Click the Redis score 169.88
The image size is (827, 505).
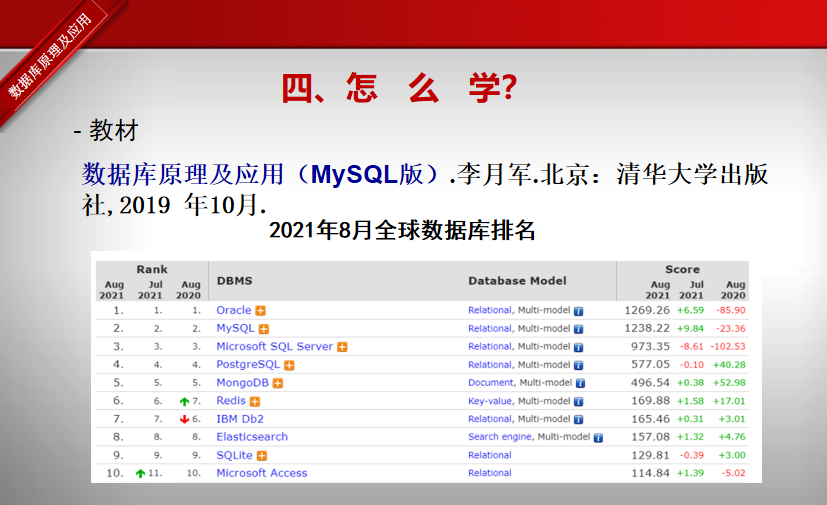pyautogui.click(x=650, y=401)
